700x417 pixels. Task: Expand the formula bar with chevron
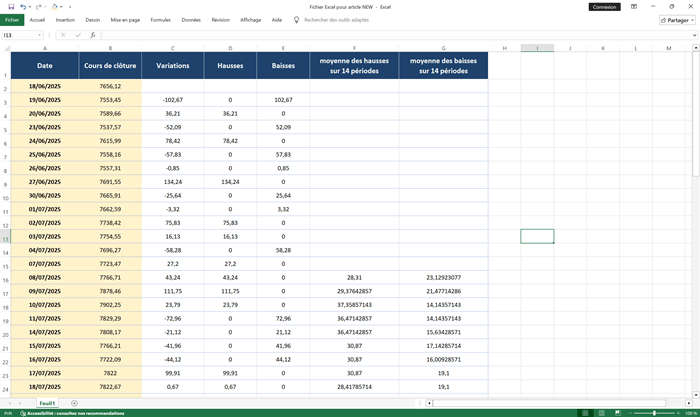(x=693, y=35)
